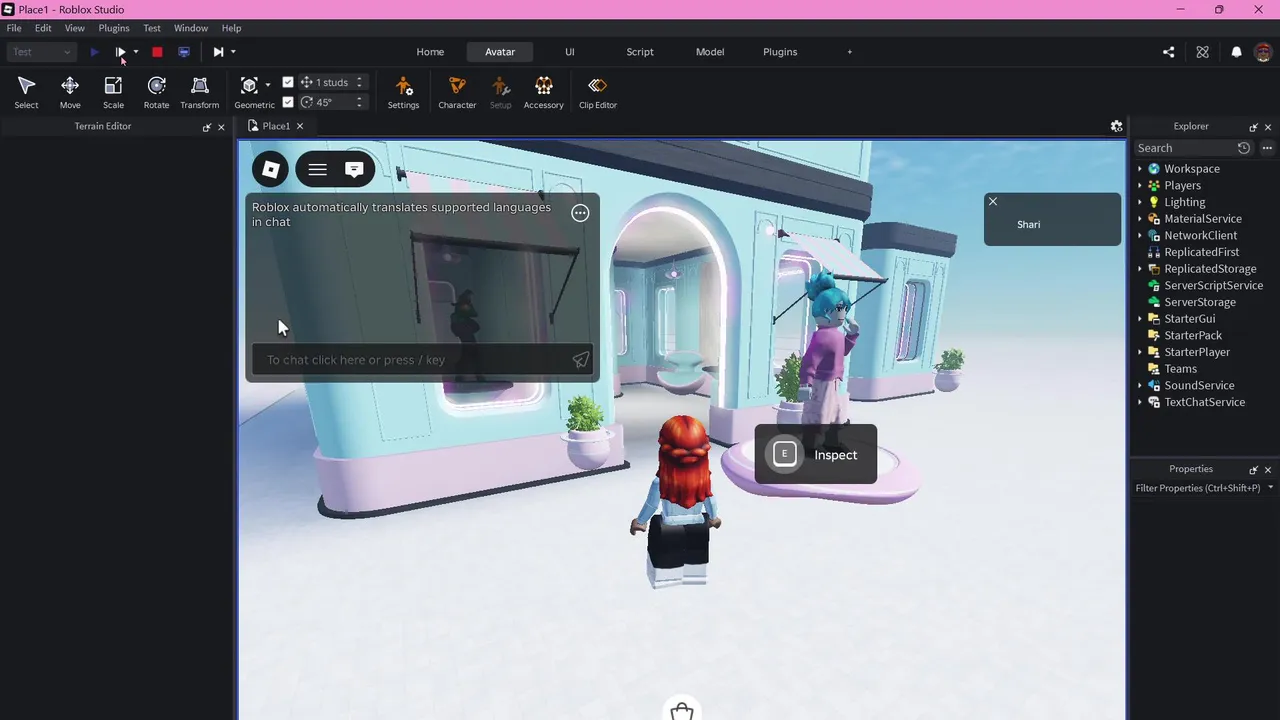Viewport: 1280px width, 720px height.
Task: Choose the Scale tool
Action: click(x=113, y=92)
